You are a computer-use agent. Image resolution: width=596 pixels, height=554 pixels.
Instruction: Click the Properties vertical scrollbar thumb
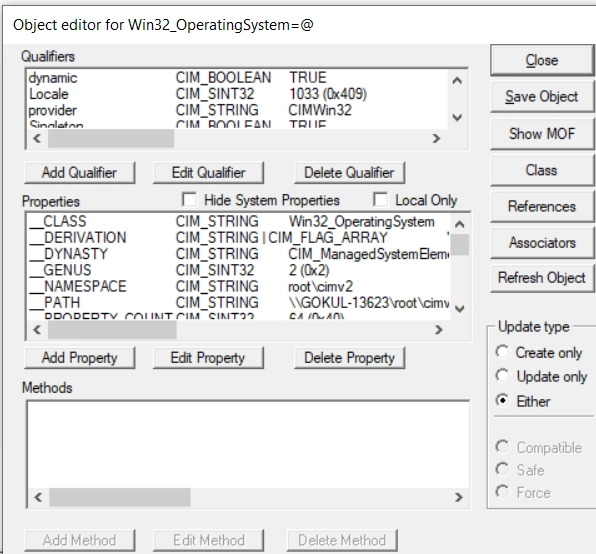[x=460, y=245]
